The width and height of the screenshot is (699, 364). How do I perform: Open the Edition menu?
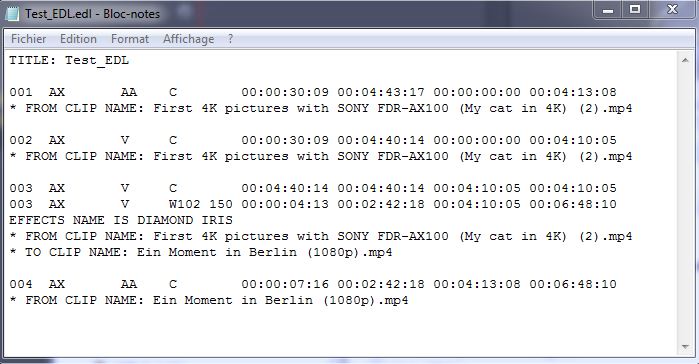click(78, 39)
